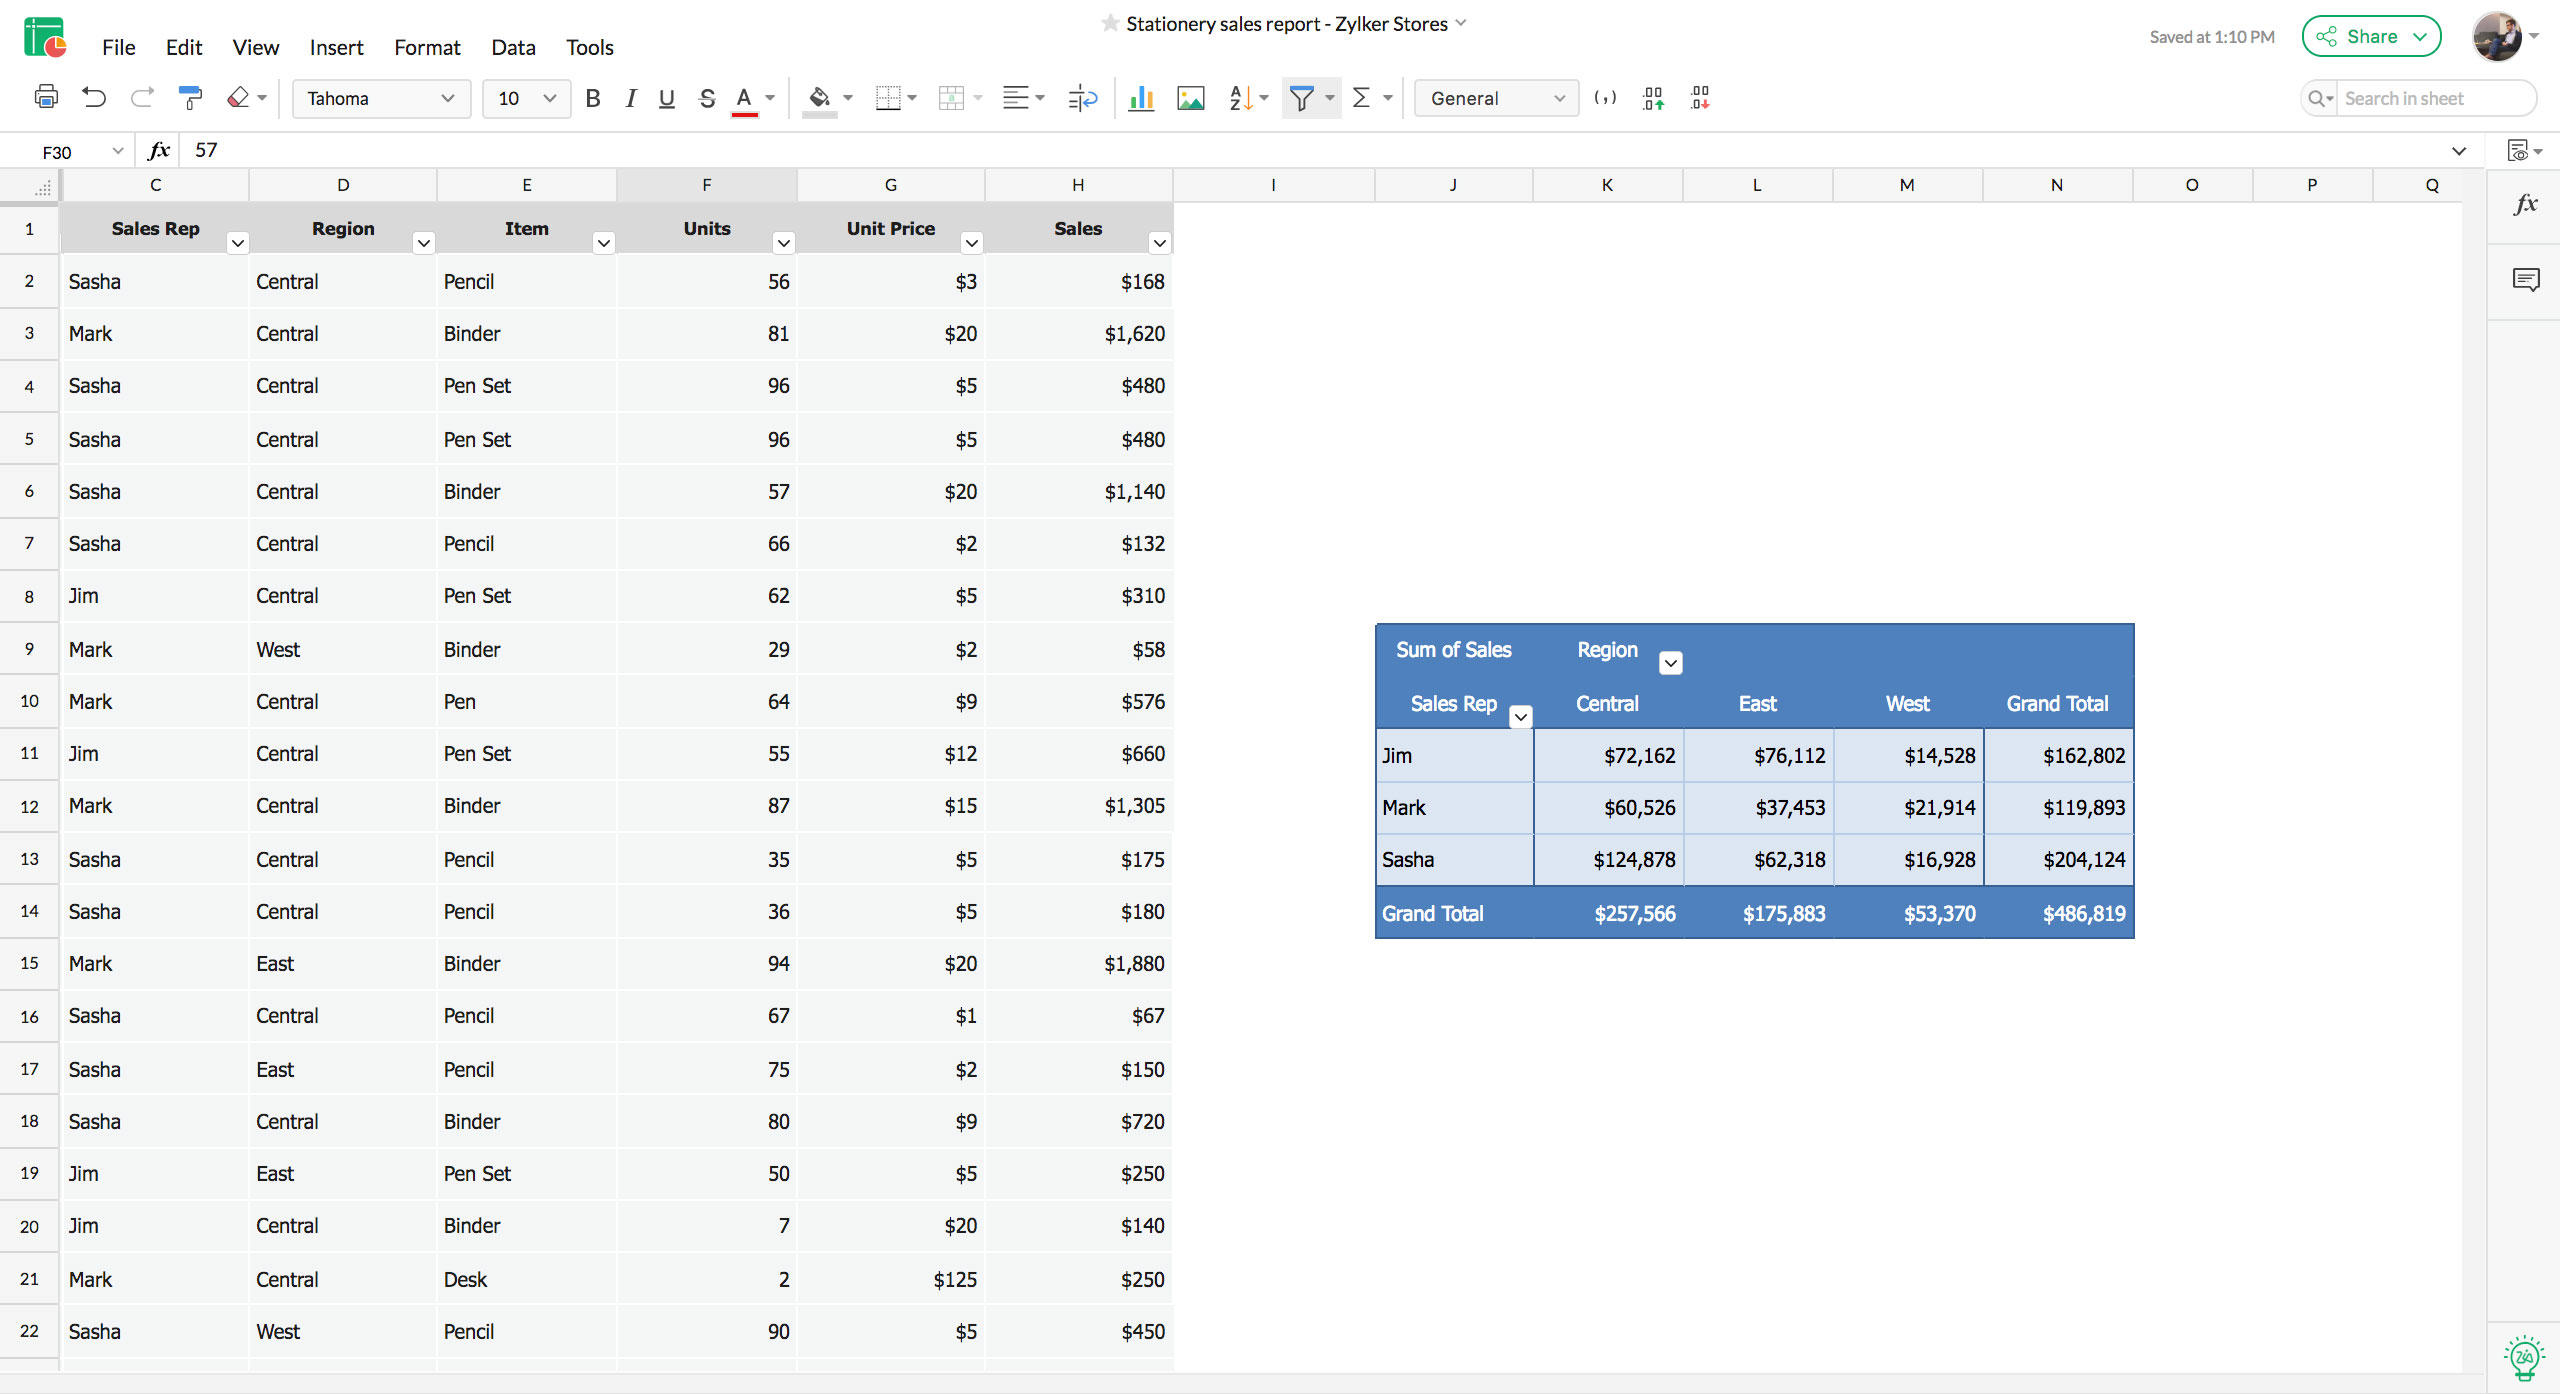The image size is (2560, 1394).
Task: Toggle strikethrough formatting
Action: (707, 98)
